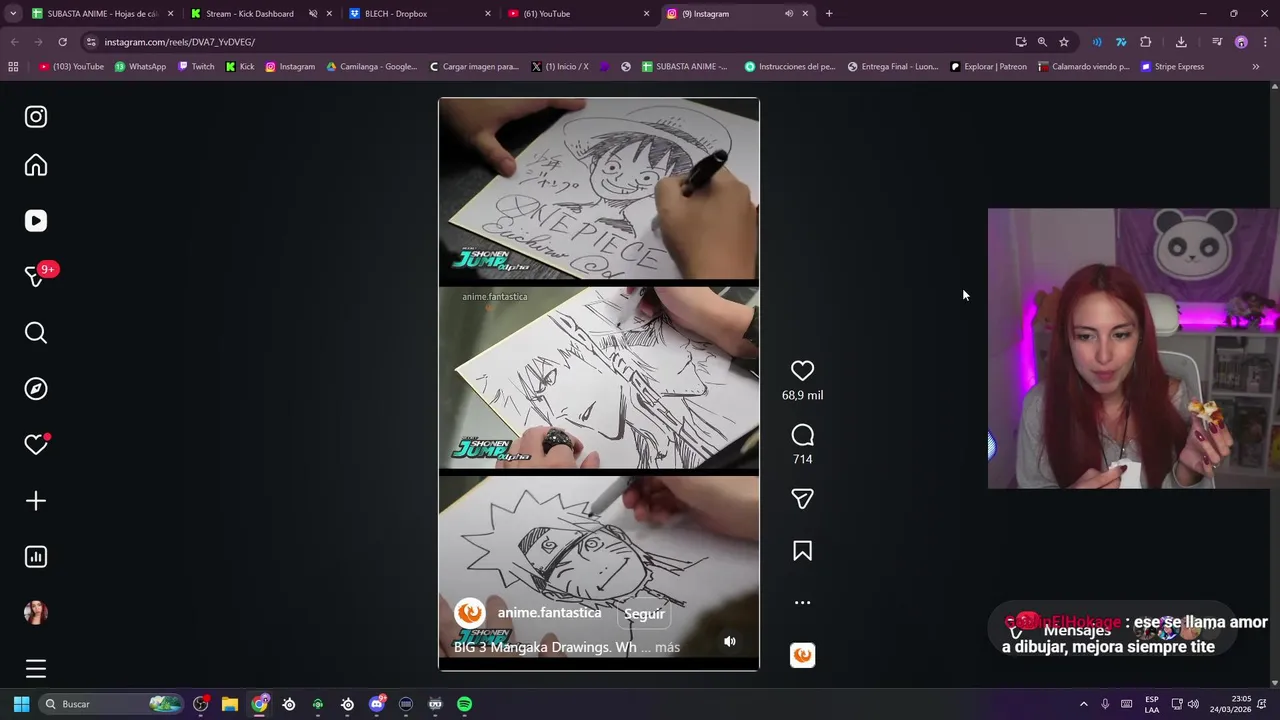
Task: Switch language using ESP LAA indicator
Action: pyautogui.click(x=1152, y=704)
